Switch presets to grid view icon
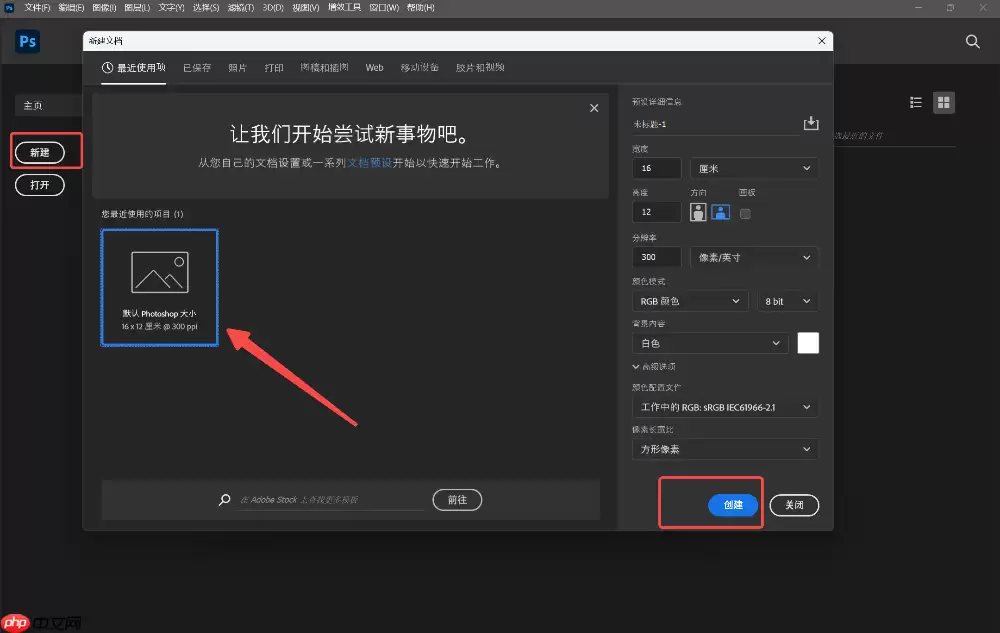 click(944, 101)
